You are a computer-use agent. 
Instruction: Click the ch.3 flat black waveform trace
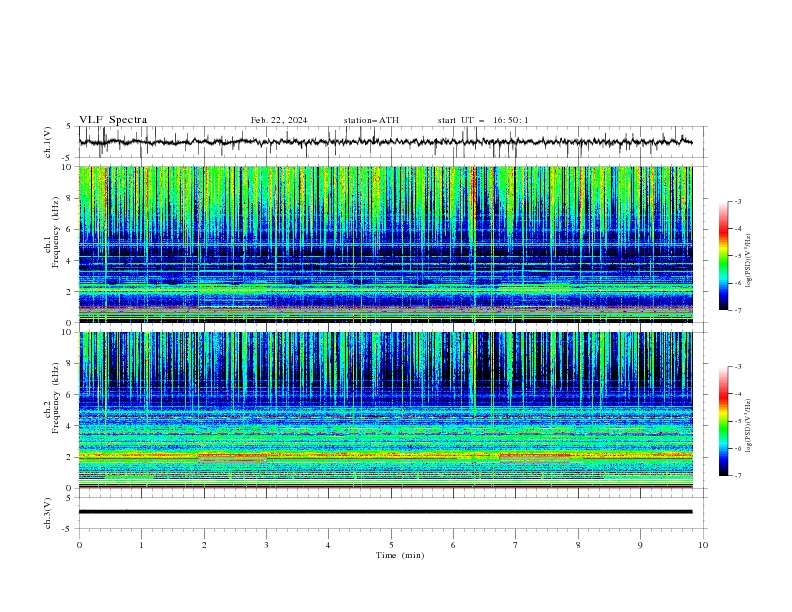point(385,512)
